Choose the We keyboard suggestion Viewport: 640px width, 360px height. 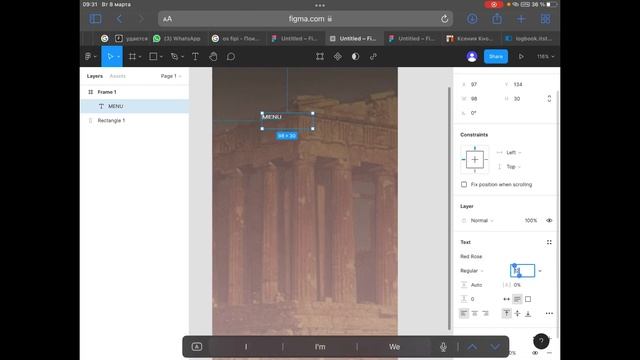click(394, 347)
